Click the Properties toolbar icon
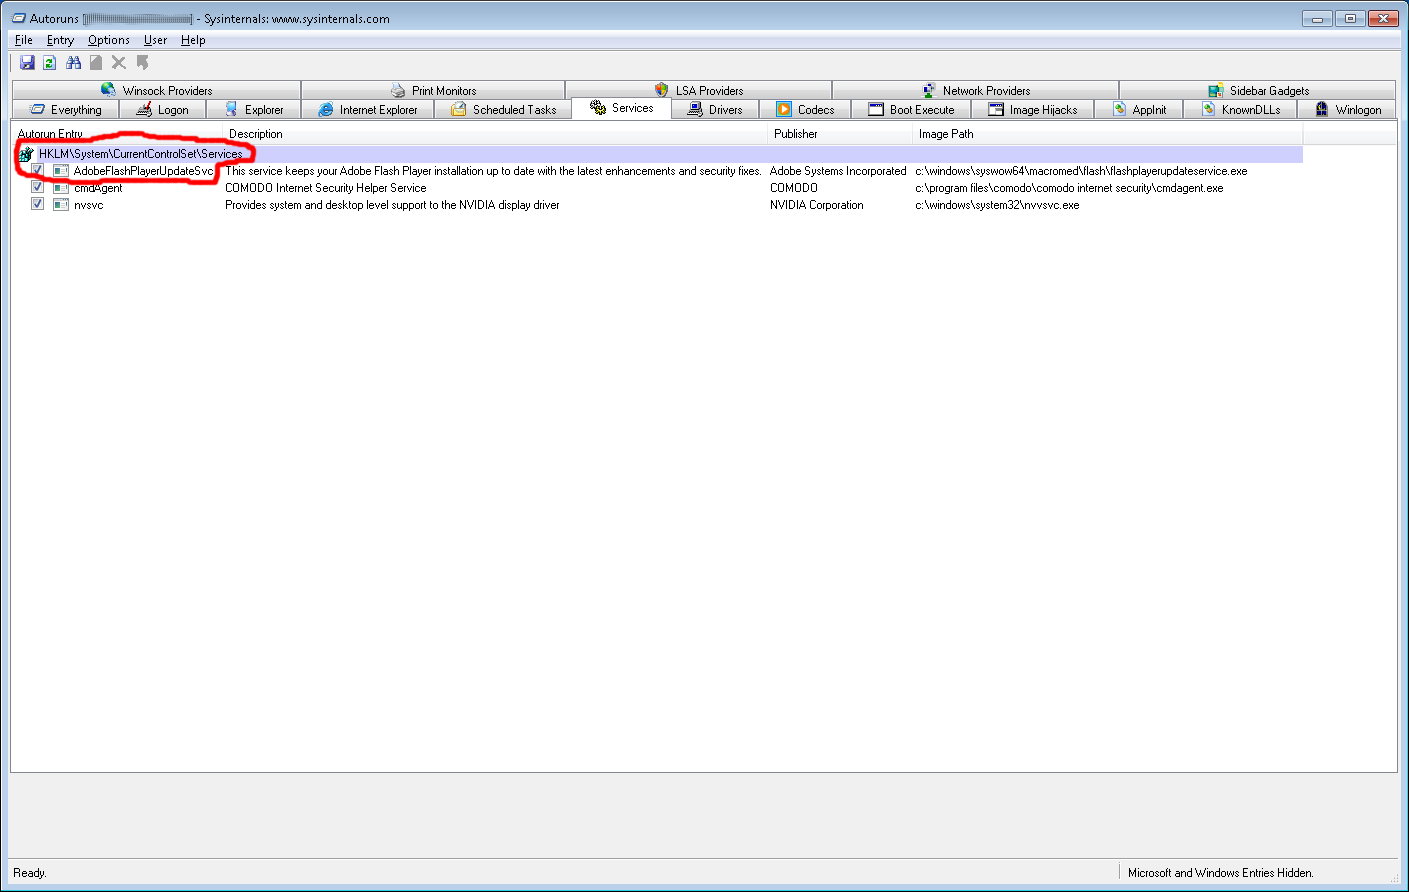 pyautogui.click(x=96, y=63)
